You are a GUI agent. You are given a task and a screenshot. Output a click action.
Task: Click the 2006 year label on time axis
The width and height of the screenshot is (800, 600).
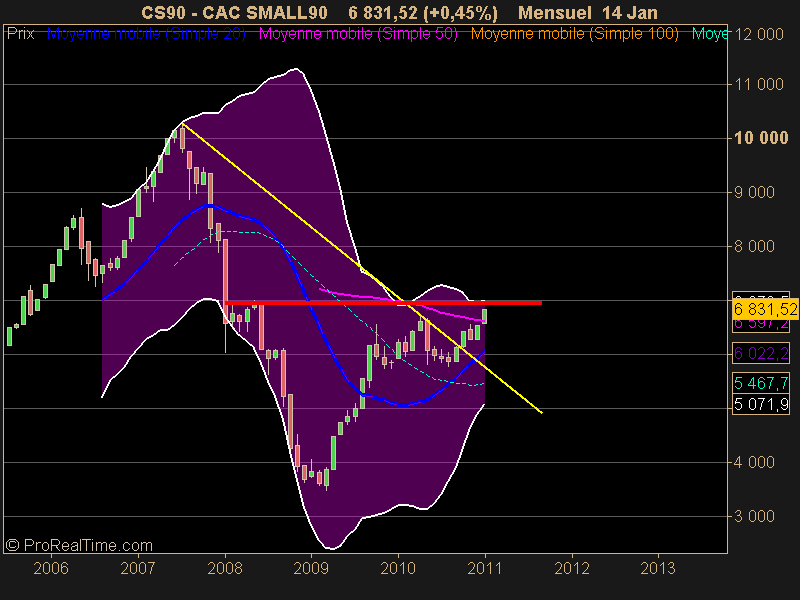tap(51, 568)
